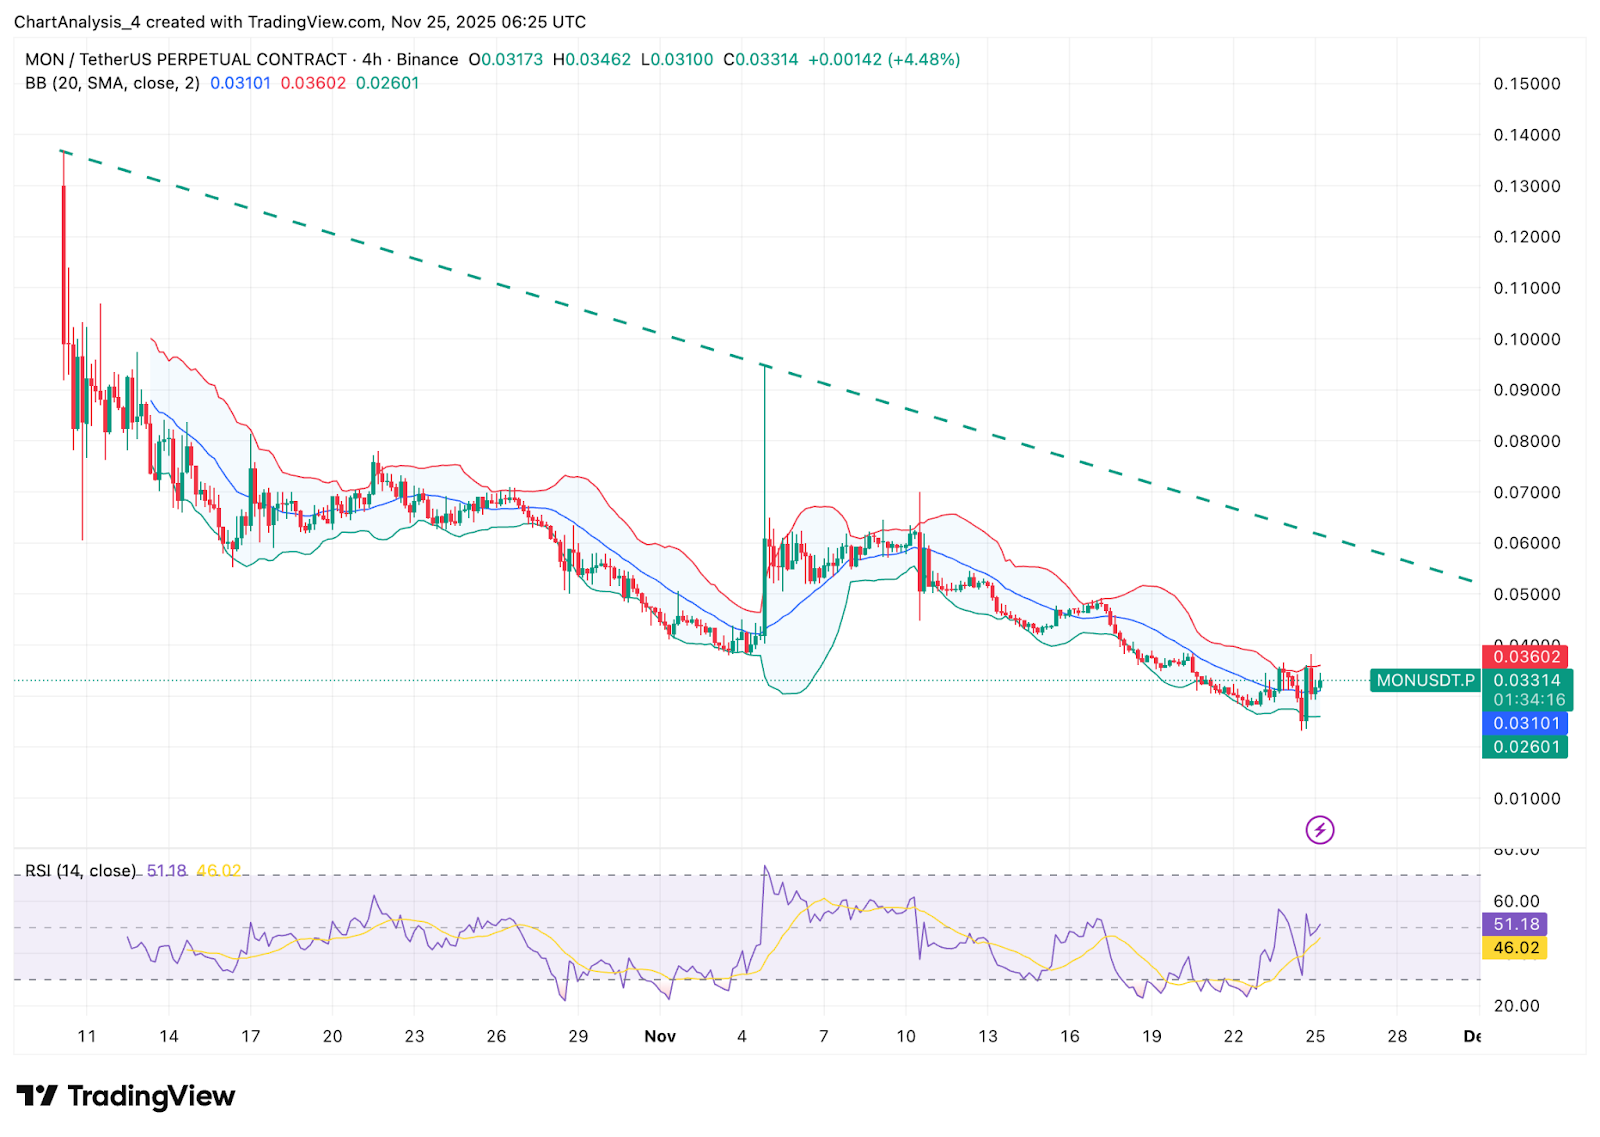Click the TradingView wordmark text

point(151,1096)
